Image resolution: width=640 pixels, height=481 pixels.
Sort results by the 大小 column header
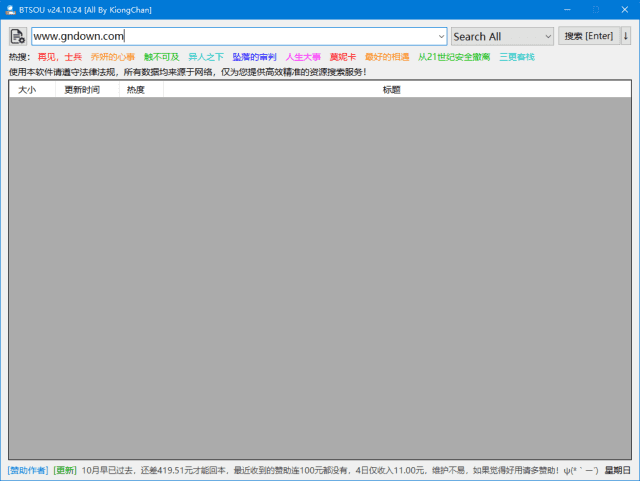click(x=32, y=90)
